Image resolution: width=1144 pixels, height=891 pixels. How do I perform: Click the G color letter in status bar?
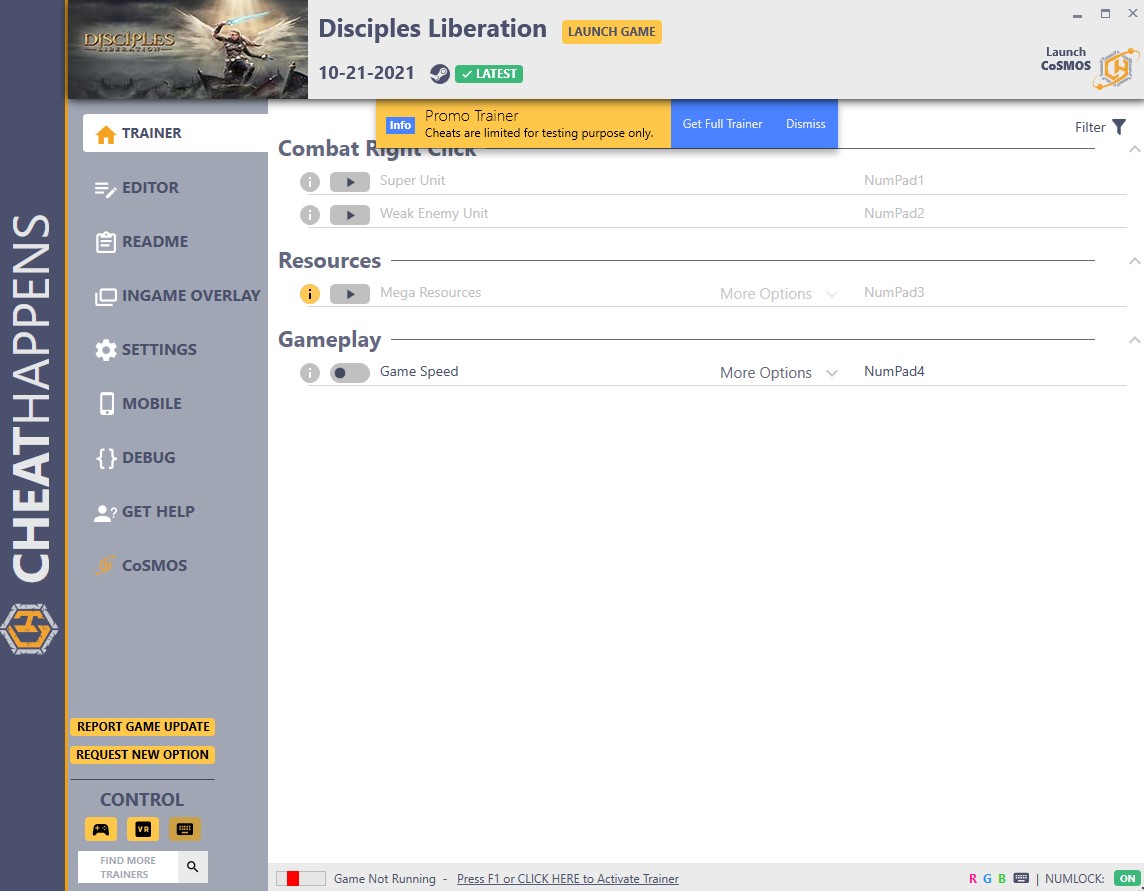coord(987,879)
